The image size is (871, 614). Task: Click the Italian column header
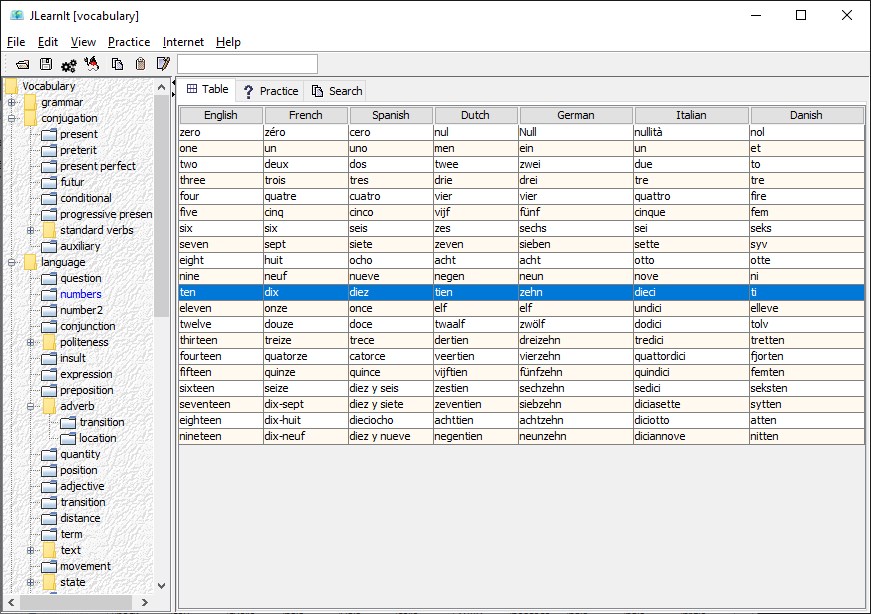[691, 115]
